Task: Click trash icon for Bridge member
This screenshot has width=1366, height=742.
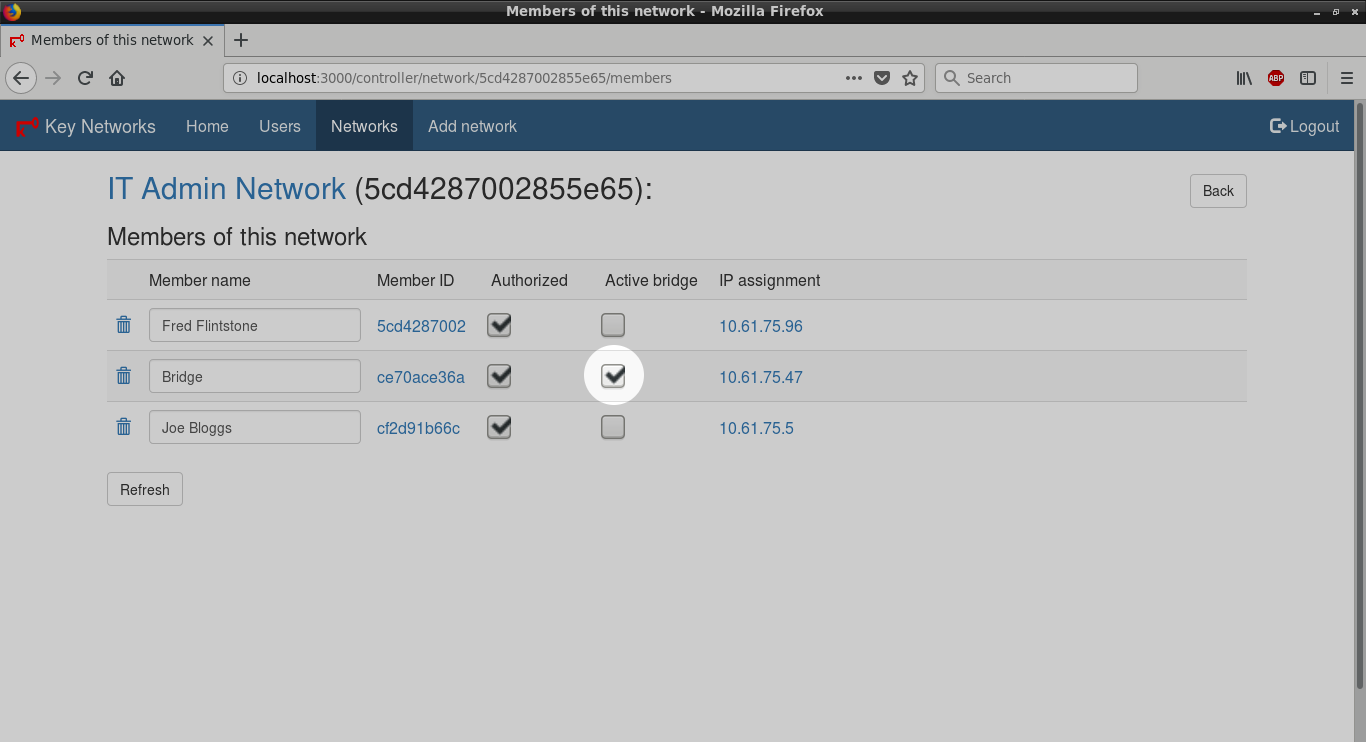Action: [x=124, y=376]
